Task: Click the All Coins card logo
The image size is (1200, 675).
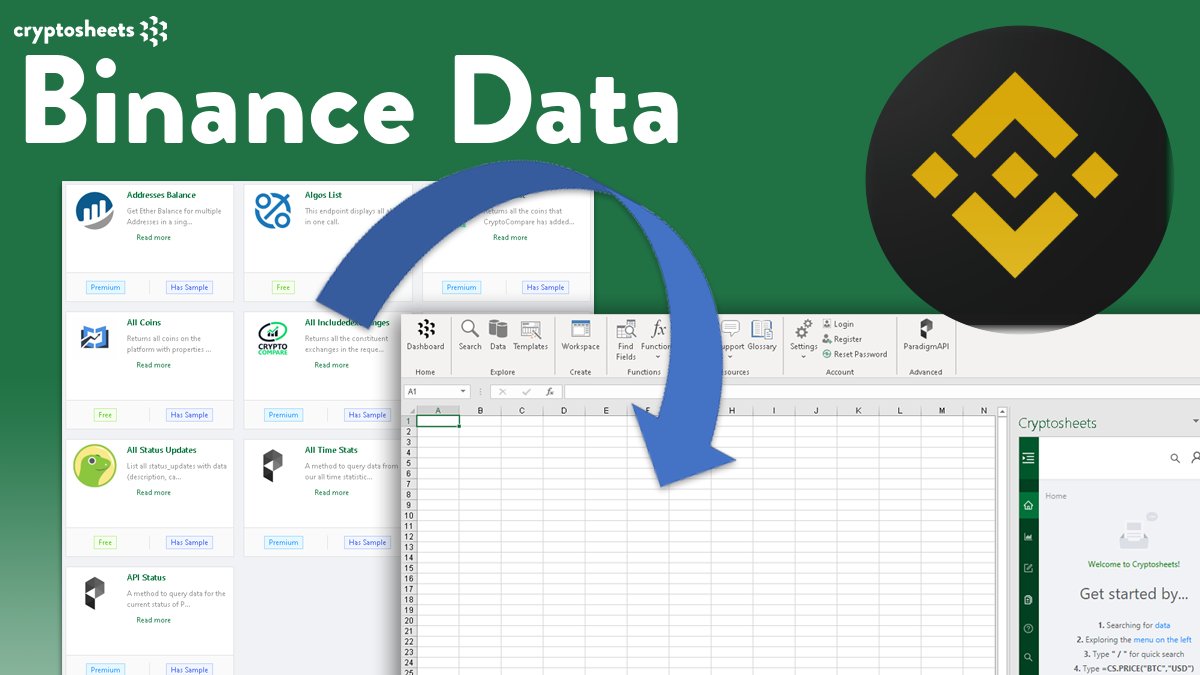Action: [x=95, y=338]
